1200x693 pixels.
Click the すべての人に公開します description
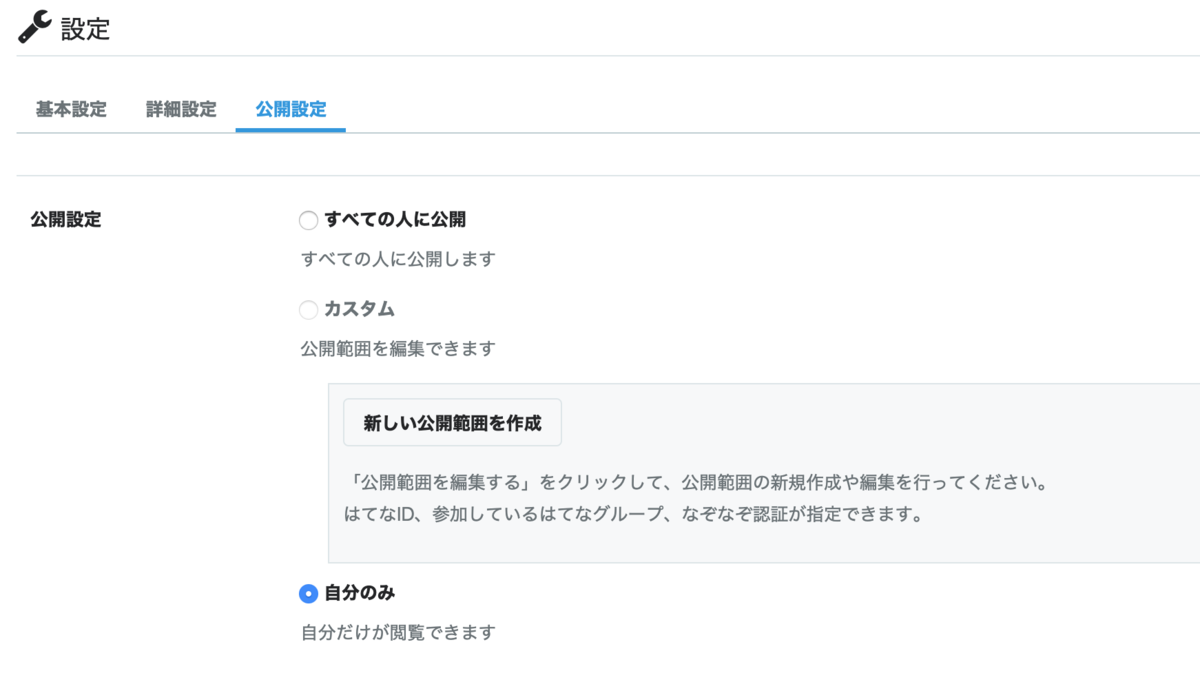400,259
